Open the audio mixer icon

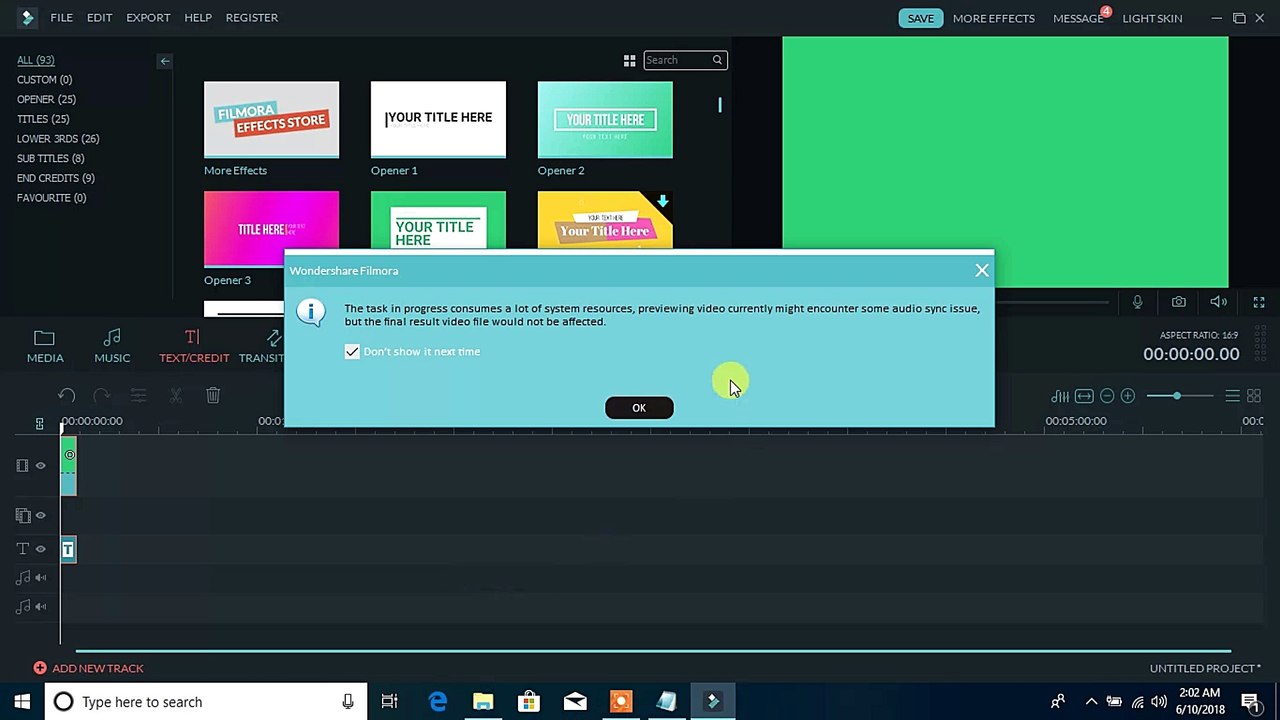(1060, 396)
